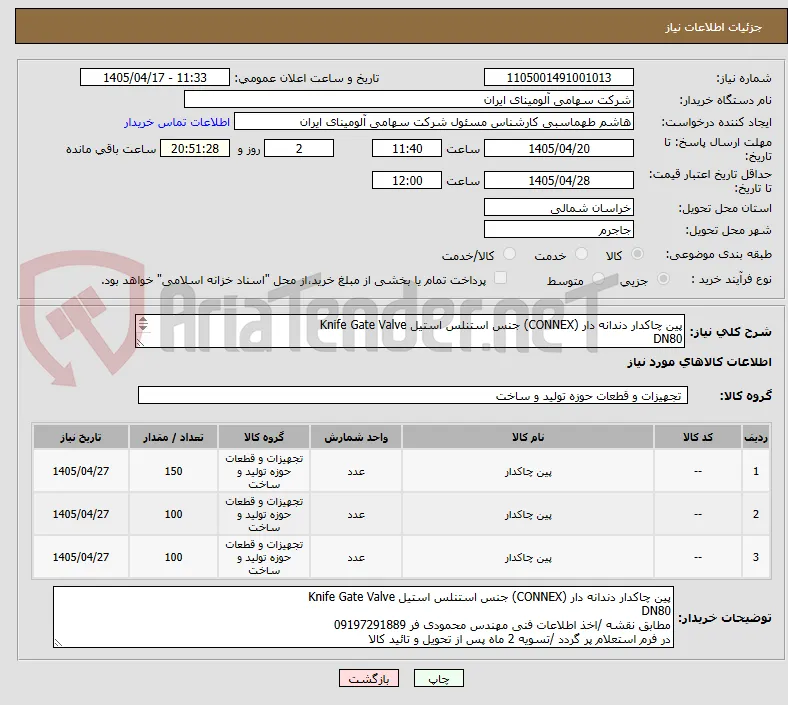This screenshot has width=788, height=705.
Task: Click the announcement date field 1405/04/17 - 11:33
Action: (x=155, y=77)
